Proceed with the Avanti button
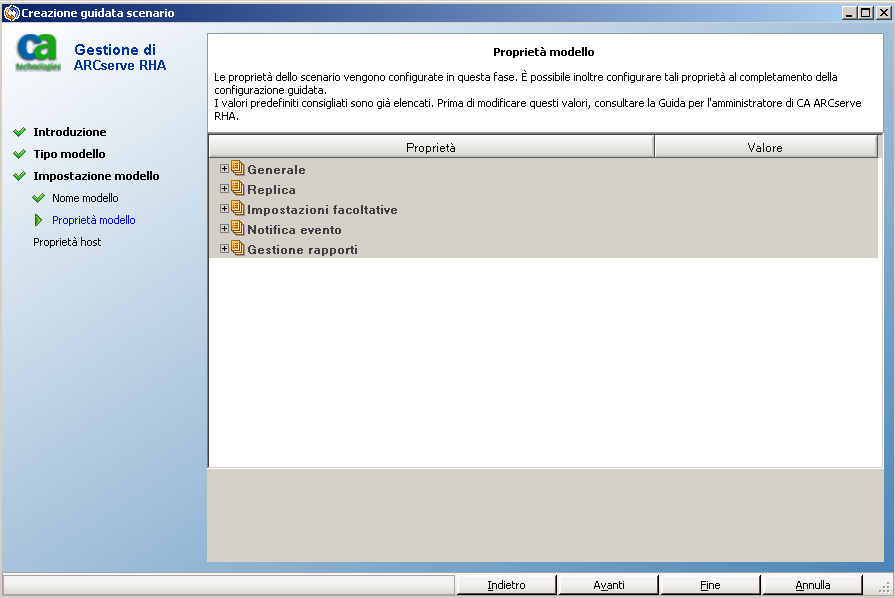The width and height of the screenshot is (895, 598). point(608,585)
